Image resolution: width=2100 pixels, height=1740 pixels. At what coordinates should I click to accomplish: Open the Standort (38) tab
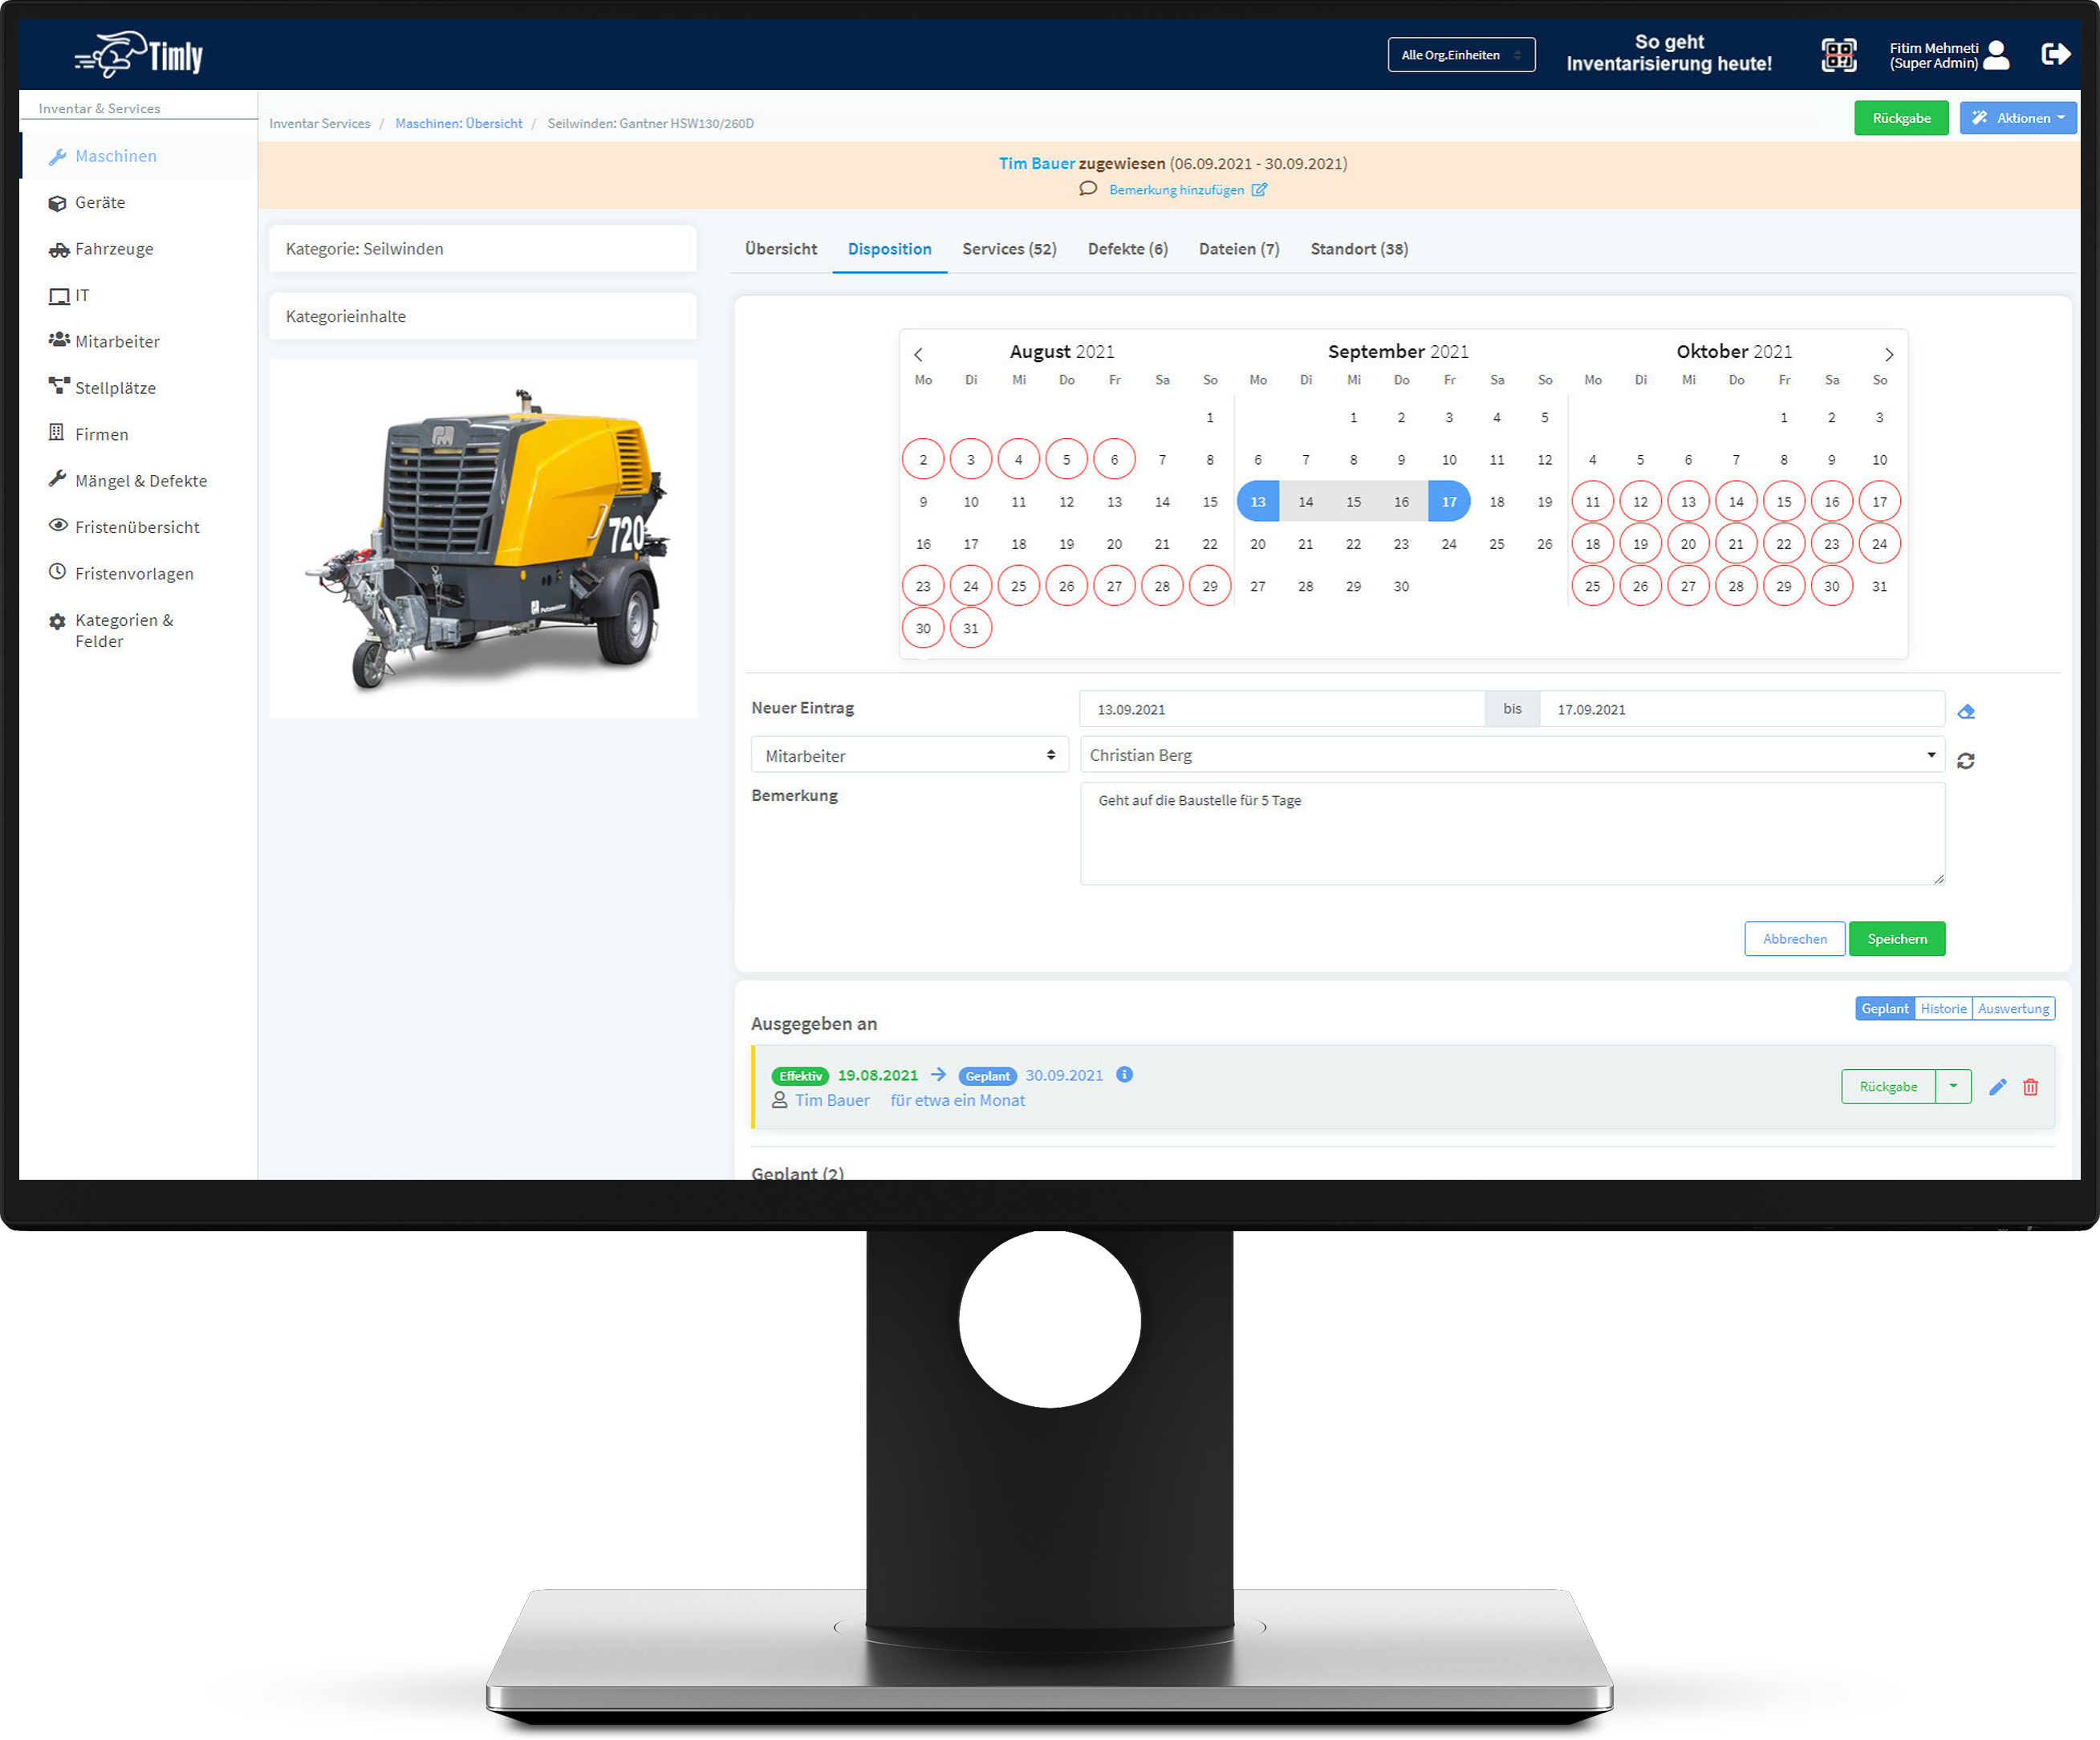tap(1359, 249)
